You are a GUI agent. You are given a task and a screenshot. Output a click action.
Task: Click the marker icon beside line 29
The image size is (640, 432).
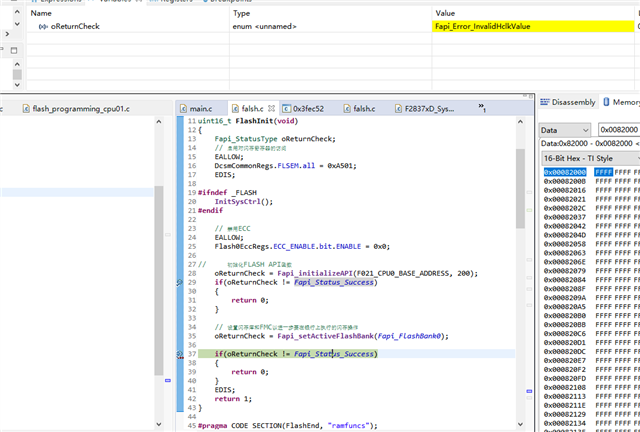tap(180, 282)
